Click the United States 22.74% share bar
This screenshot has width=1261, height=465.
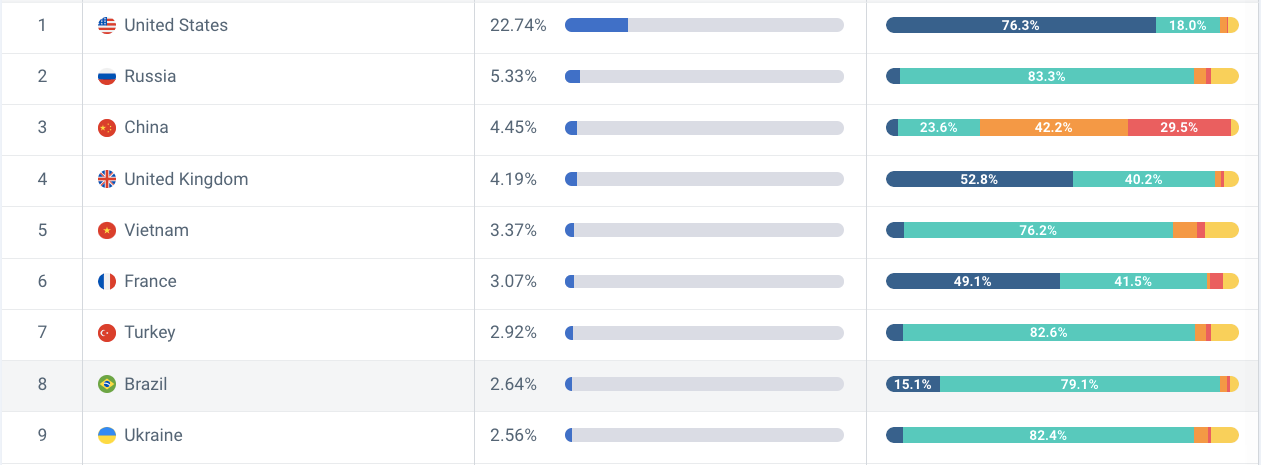point(704,25)
